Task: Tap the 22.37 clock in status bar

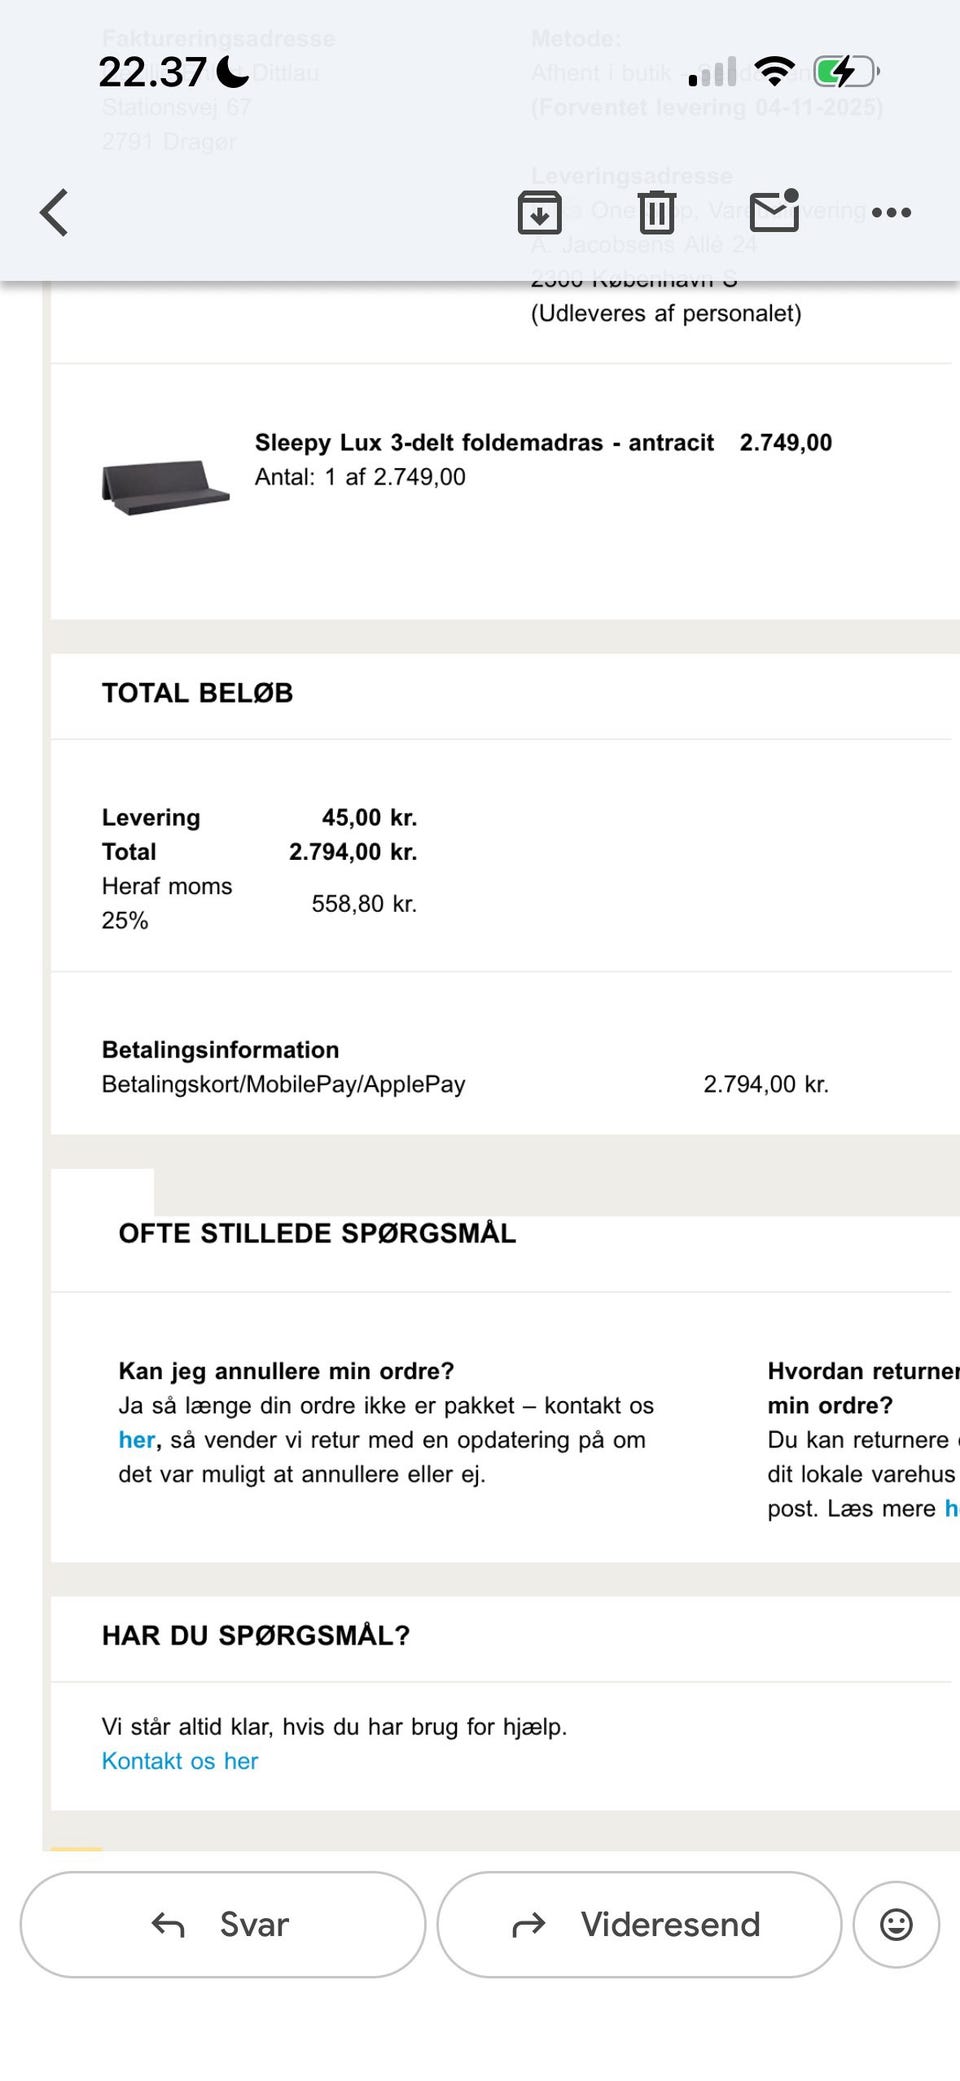Action: pos(152,72)
